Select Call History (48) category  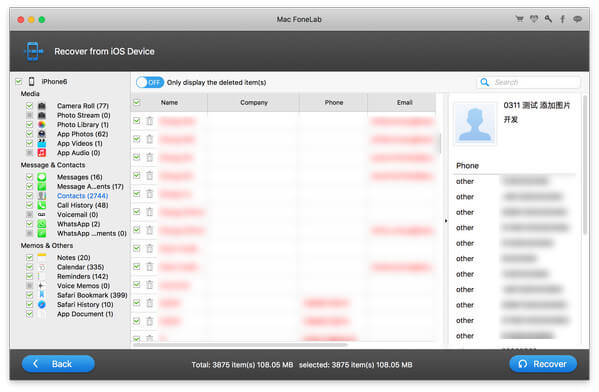(x=83, y=205)
